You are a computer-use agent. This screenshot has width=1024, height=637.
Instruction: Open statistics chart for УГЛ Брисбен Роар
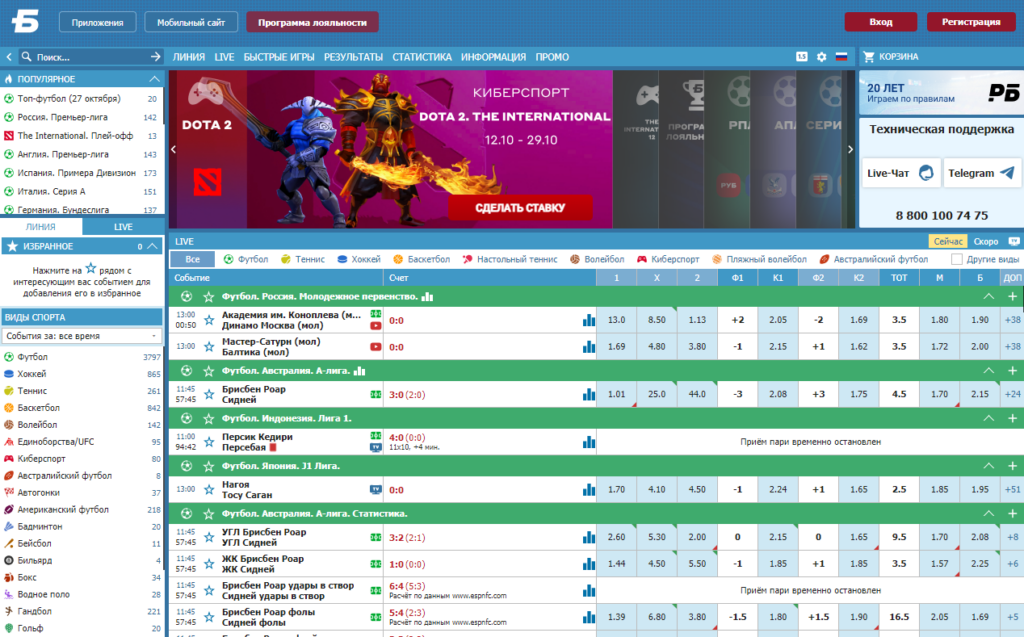pyautogui.click(x=589, y=538)
